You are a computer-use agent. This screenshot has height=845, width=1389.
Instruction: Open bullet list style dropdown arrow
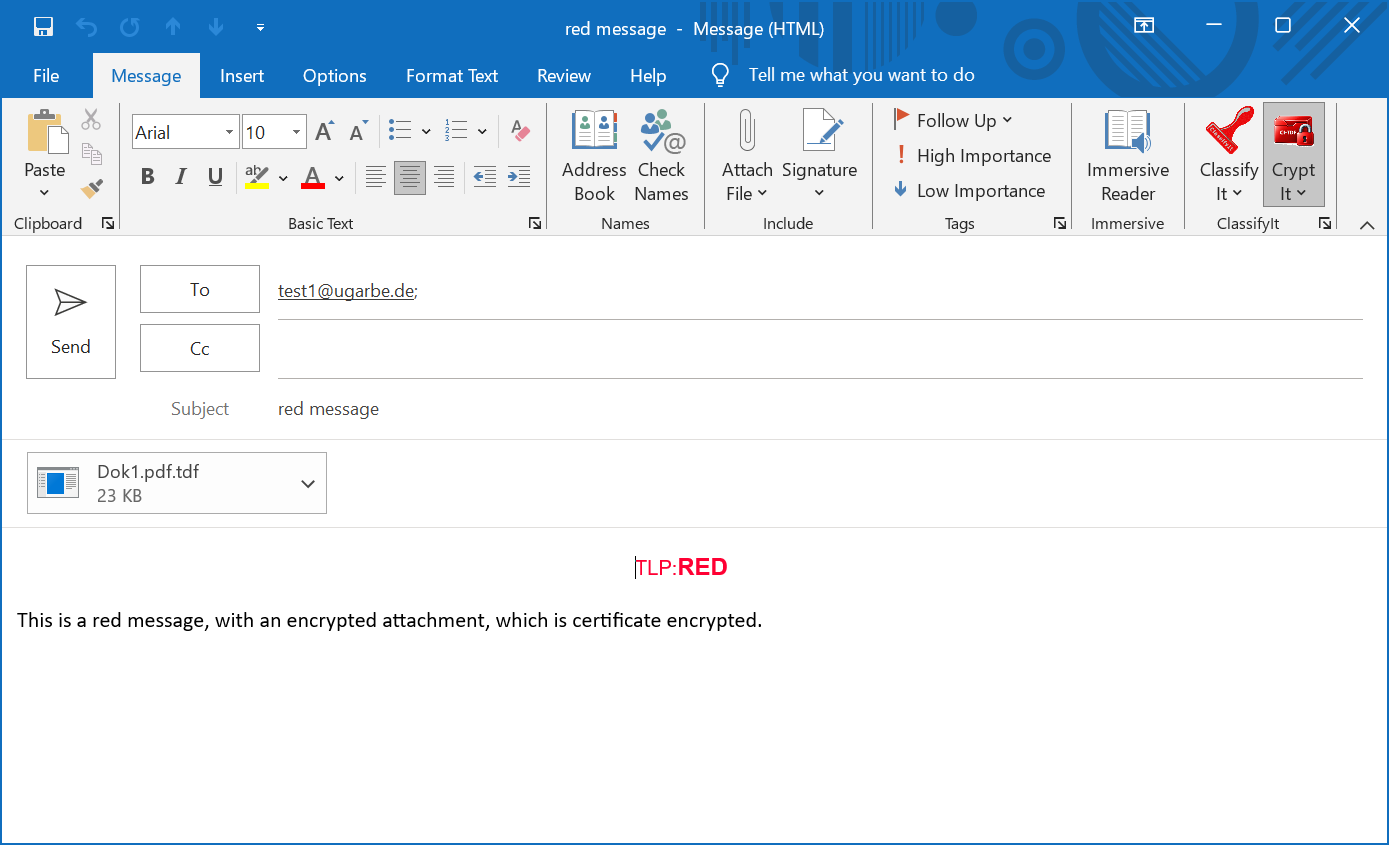coord(426,131)
